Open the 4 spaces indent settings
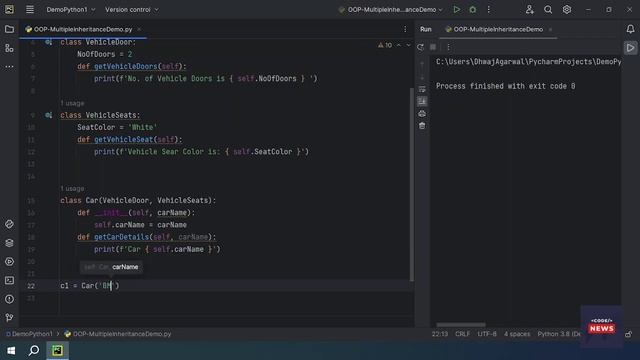 (x=517, y=334)
